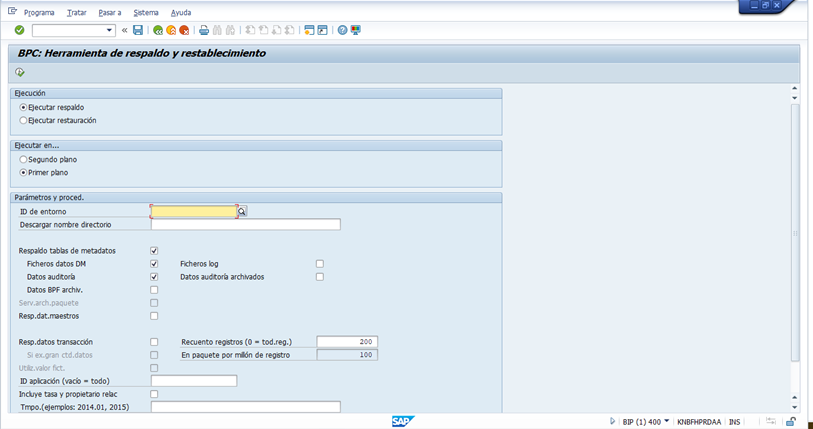The height and width of the screenshot is (429, 813).
Task: Enable the Ficheros log checkbox
Action: coord(320,263)
